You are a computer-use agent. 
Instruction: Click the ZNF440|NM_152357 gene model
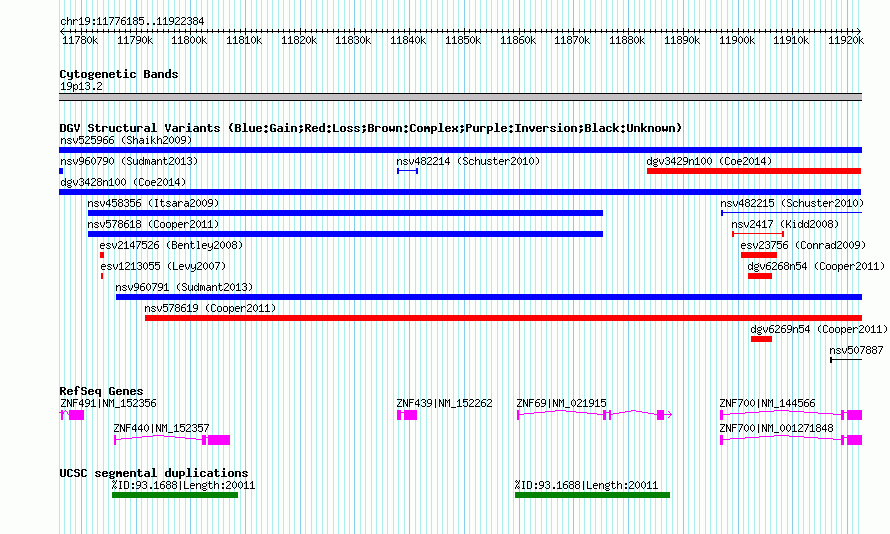coord(172,440)
